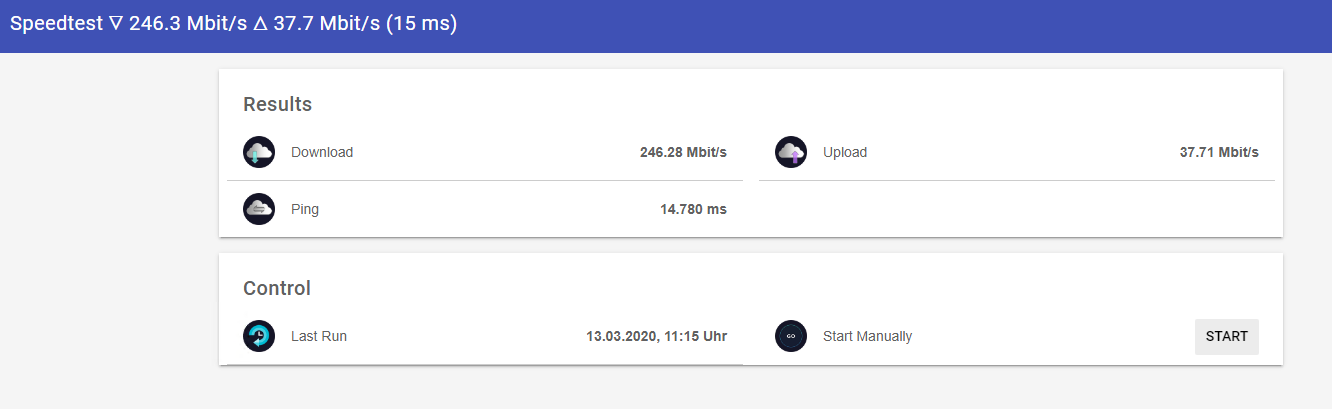Viewport: 1332px width, 409px height.
Task: Select the Download row label
Action: pos(322,153)
